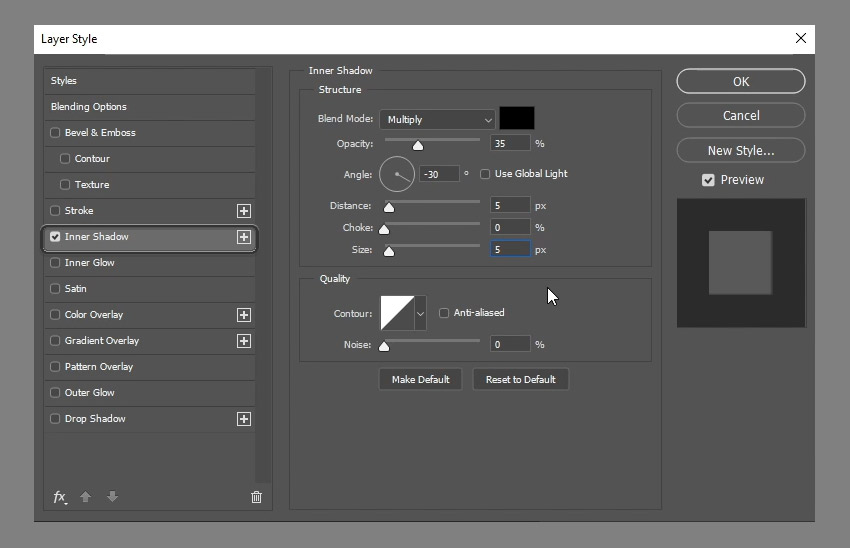This screenshot has width=850, height=548.
Task: Click the Noise slider handle
Action: (x=384, y=346)
